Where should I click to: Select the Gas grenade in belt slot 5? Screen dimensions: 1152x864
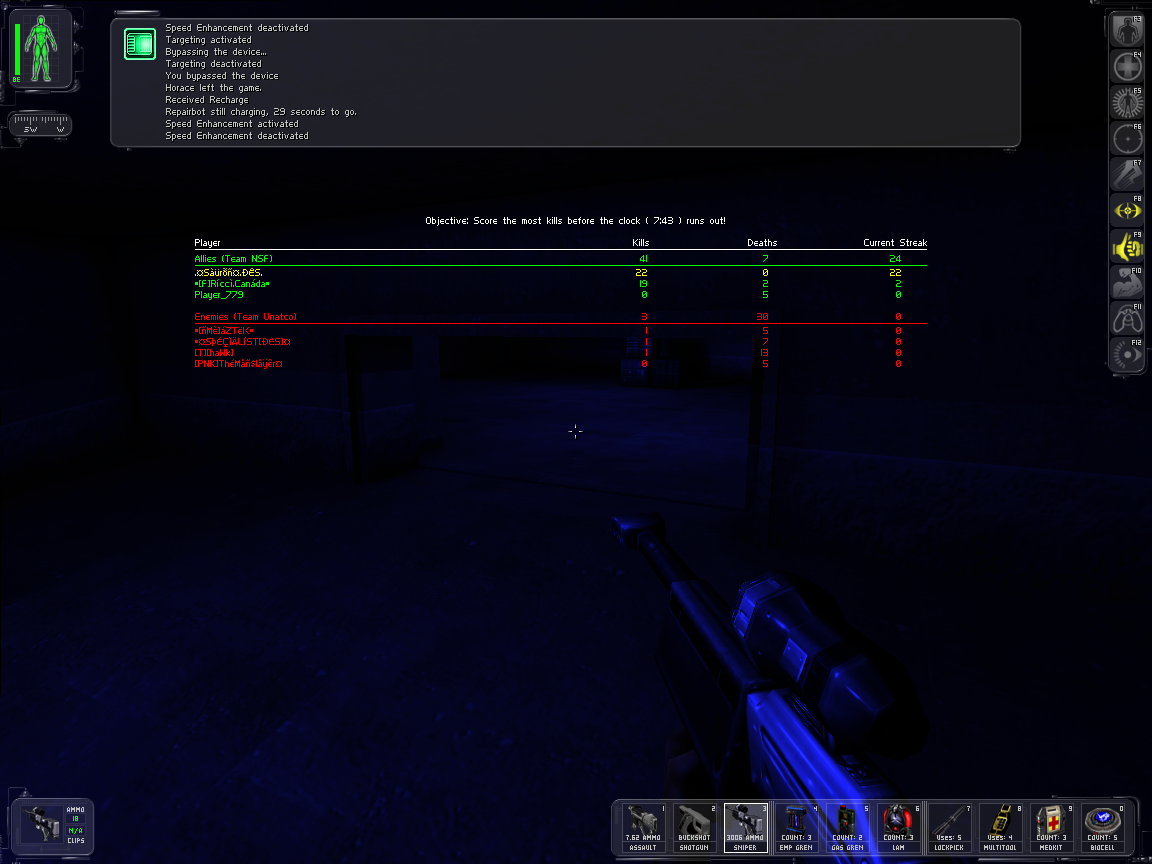point(847,827)
